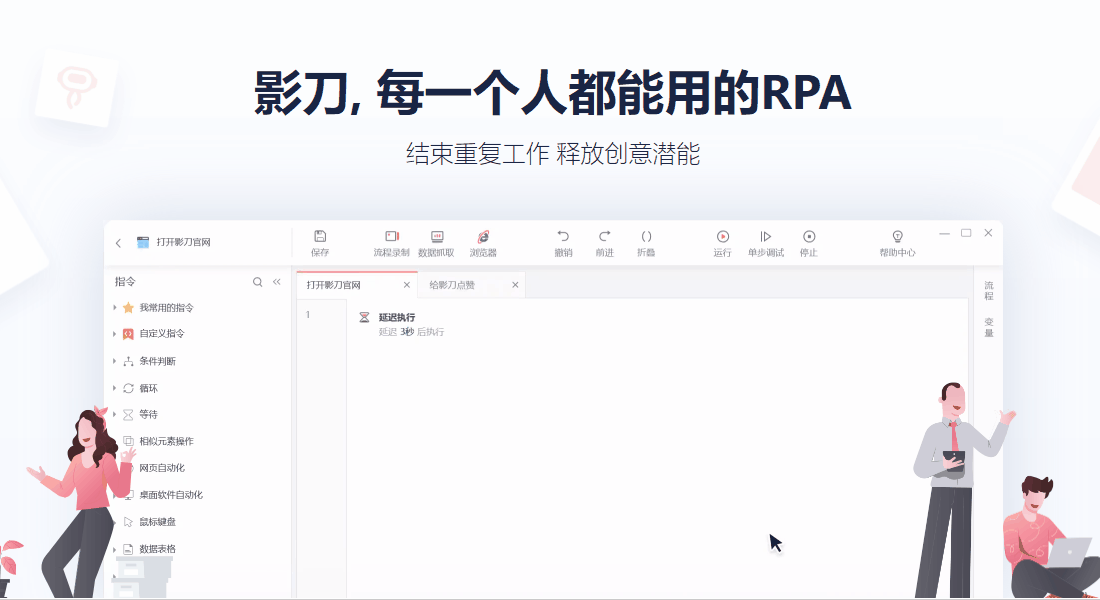Click the hourglass icon of 等待
Screen dimensions: 1100x600
point(128,415)
